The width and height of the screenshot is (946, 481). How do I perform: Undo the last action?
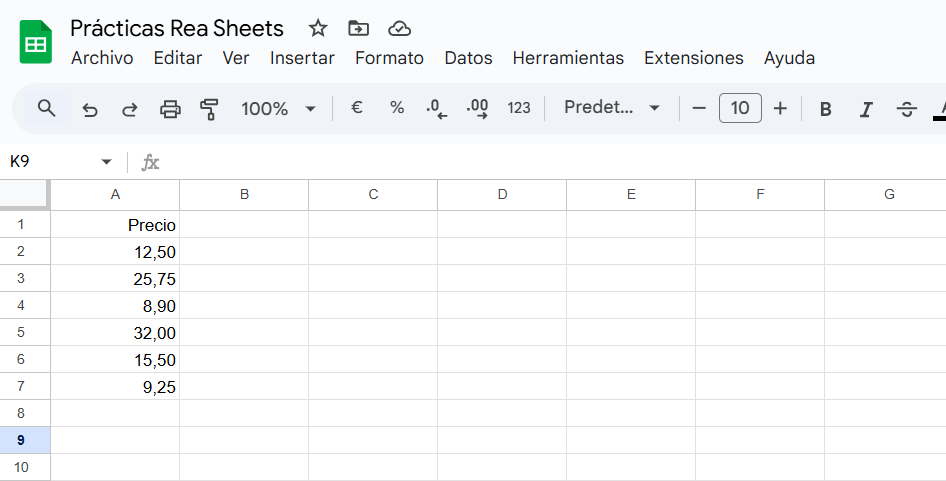pos(90,109)
